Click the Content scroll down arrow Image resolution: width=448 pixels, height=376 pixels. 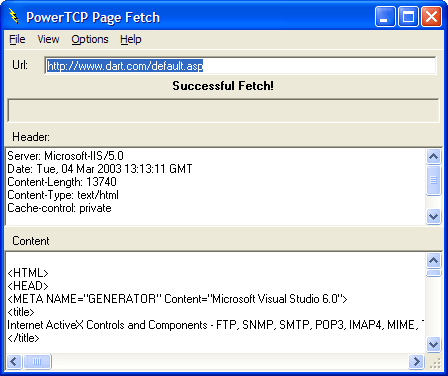pos(433,344)
